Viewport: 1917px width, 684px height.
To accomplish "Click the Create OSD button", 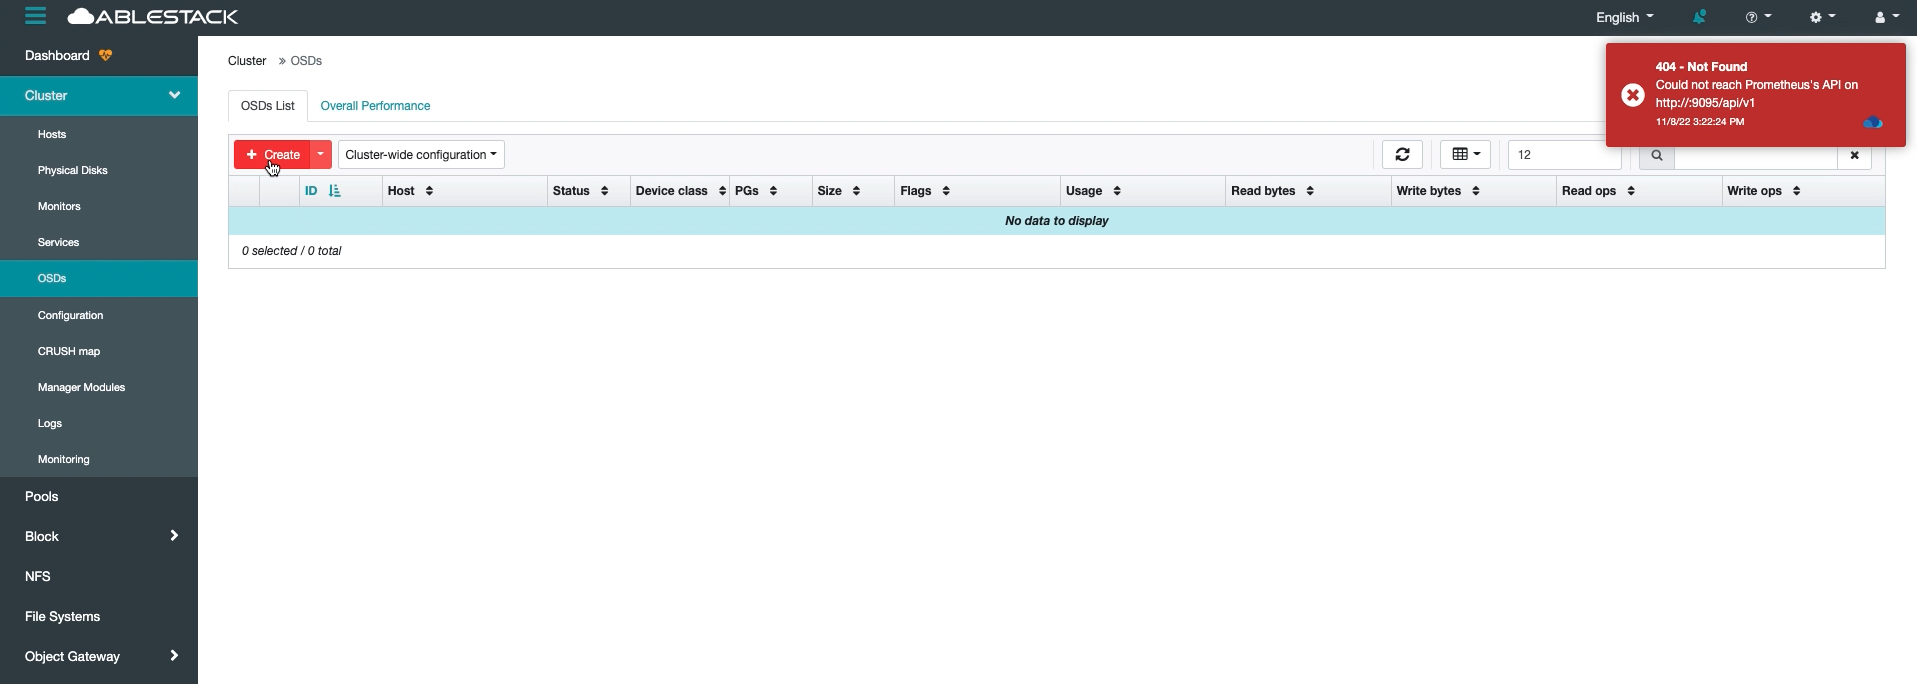I will click(x=272, y=154).
